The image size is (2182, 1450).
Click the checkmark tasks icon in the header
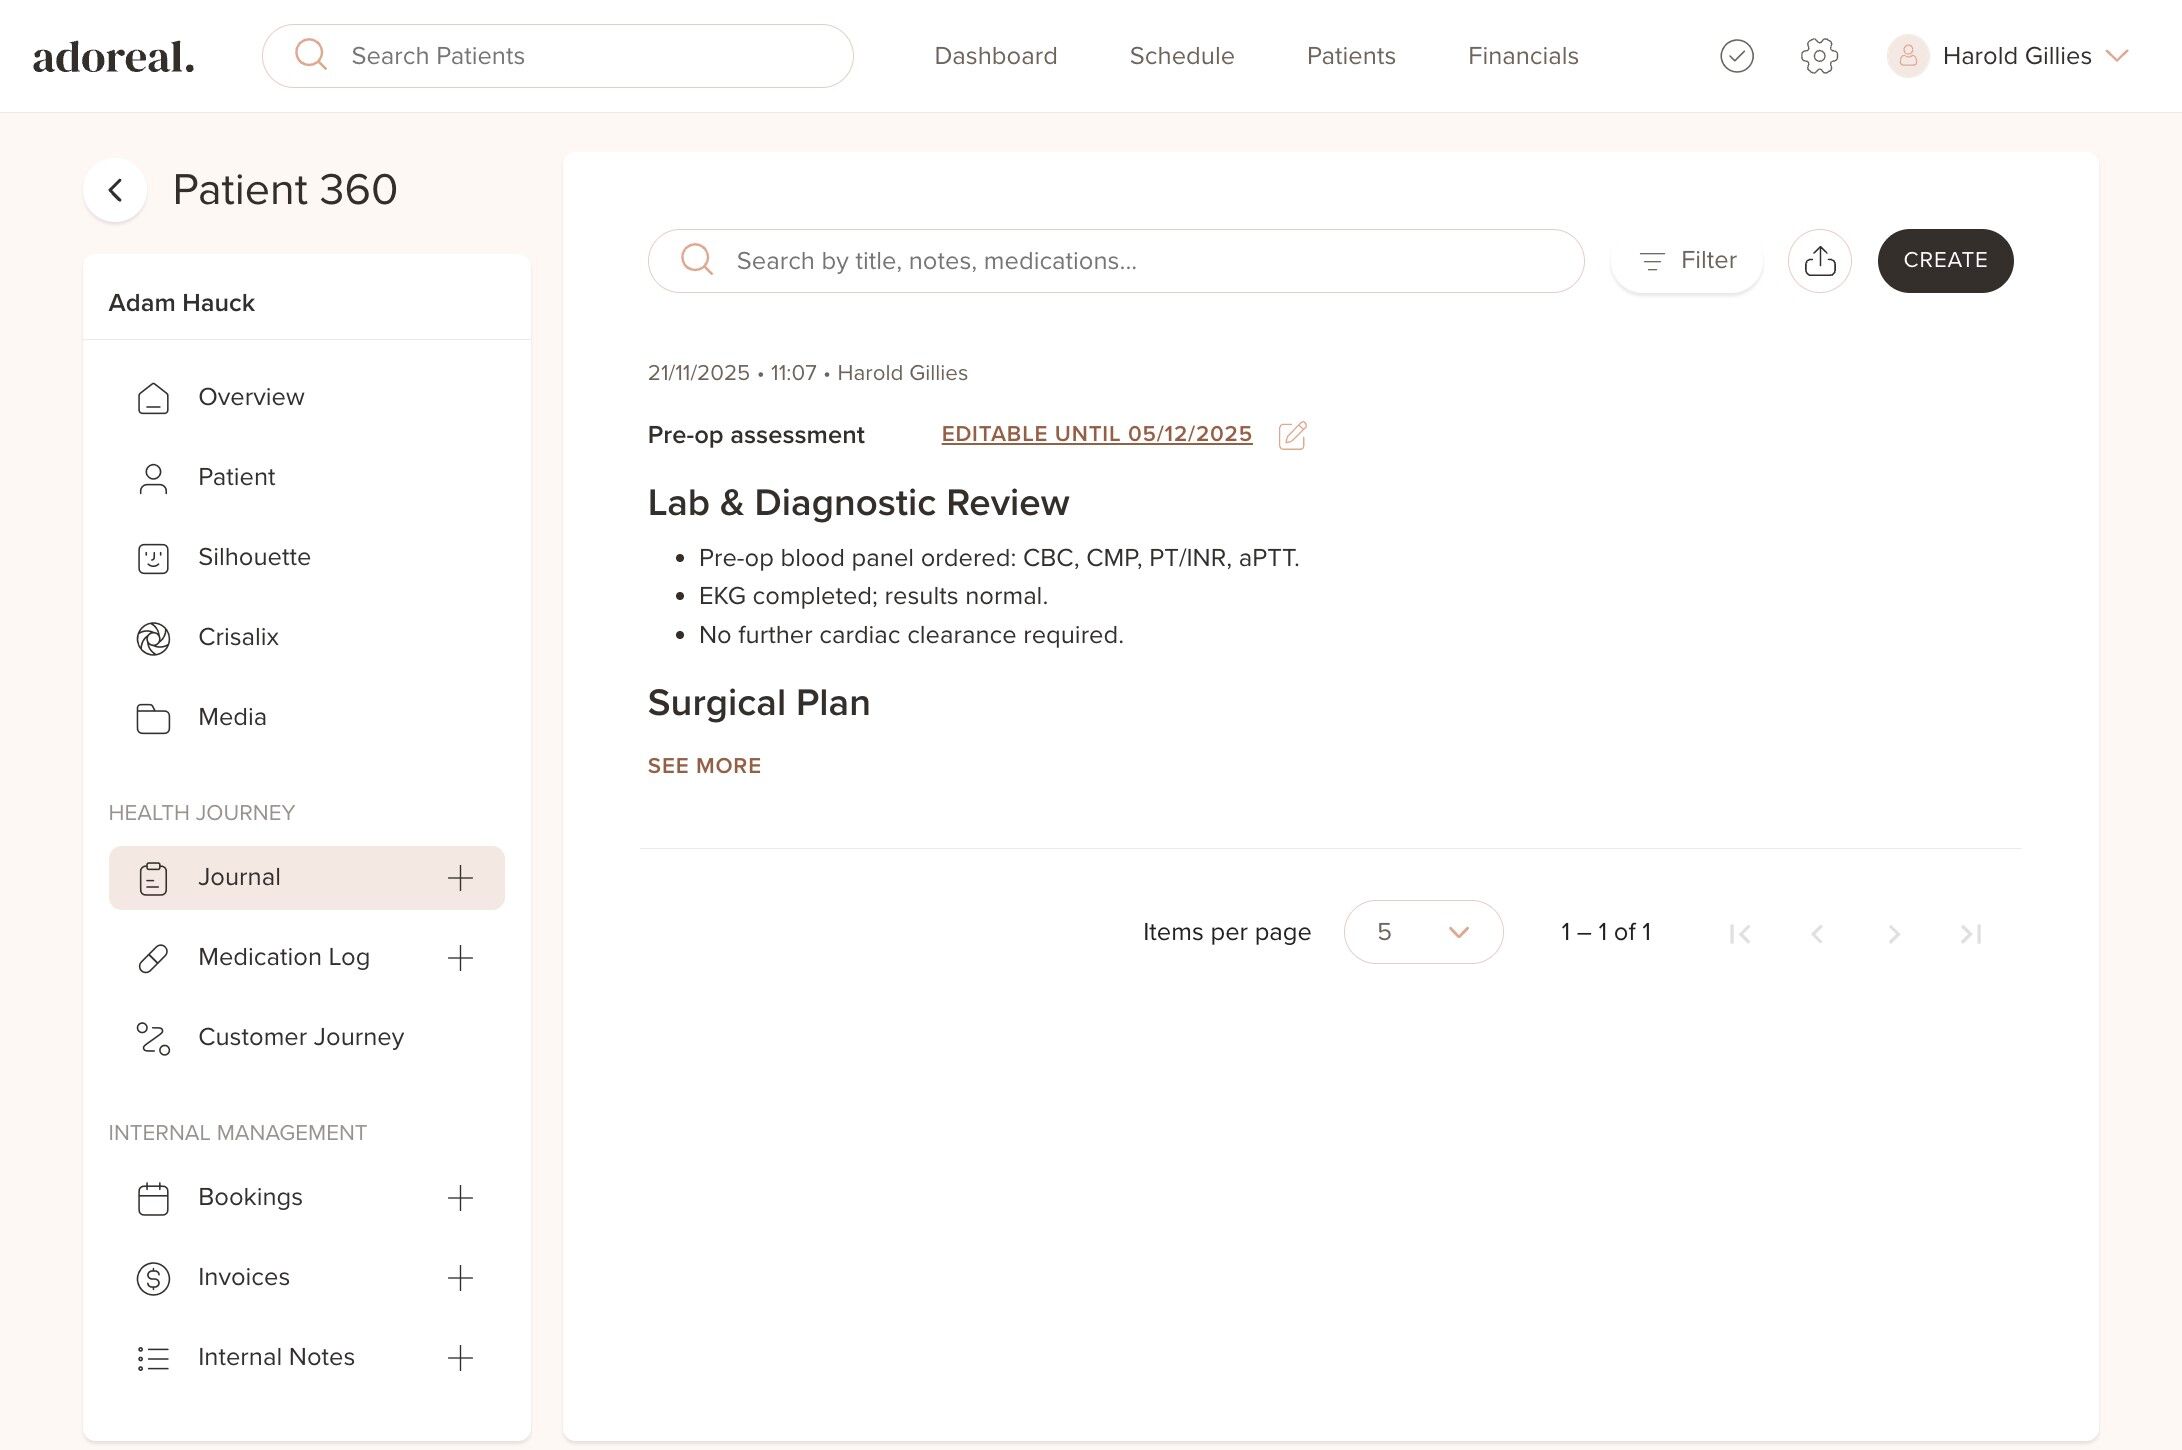click(x=1737, y=56)
